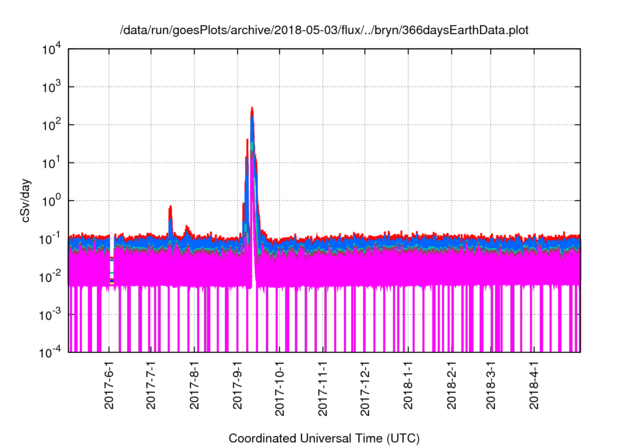This screenshot has width=640, height=448.
Task: Click the white data gap near 2017-6-1
Action: click(x=112, y=259)
